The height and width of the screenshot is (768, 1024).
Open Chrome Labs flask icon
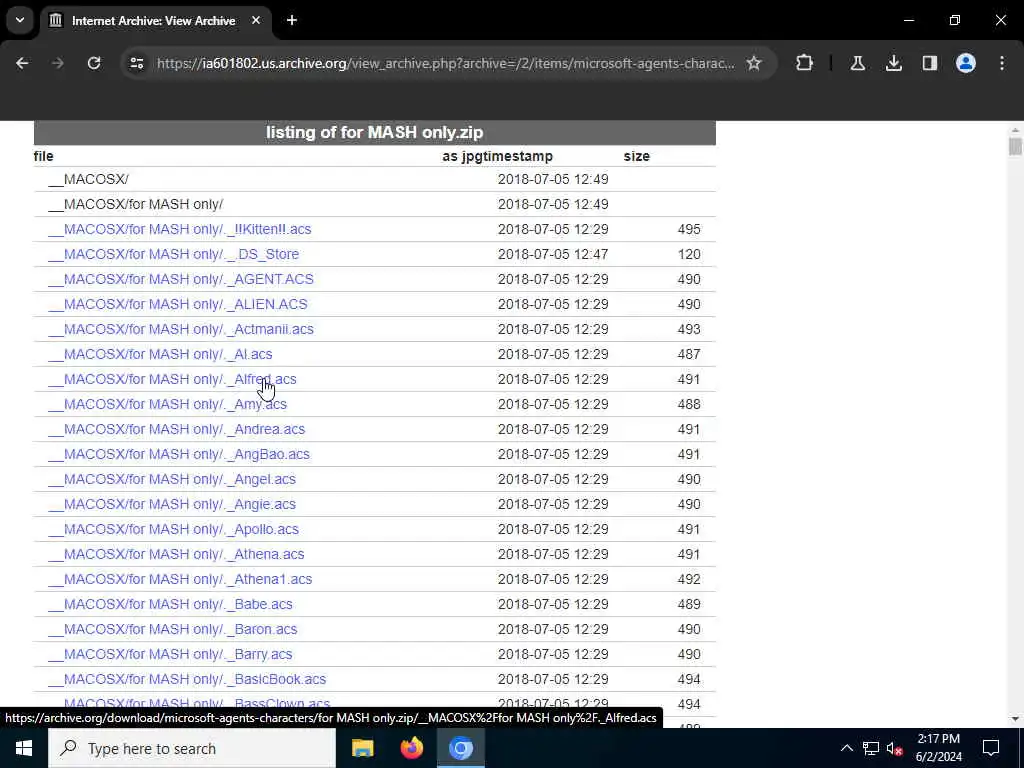(x=857, y=63)
